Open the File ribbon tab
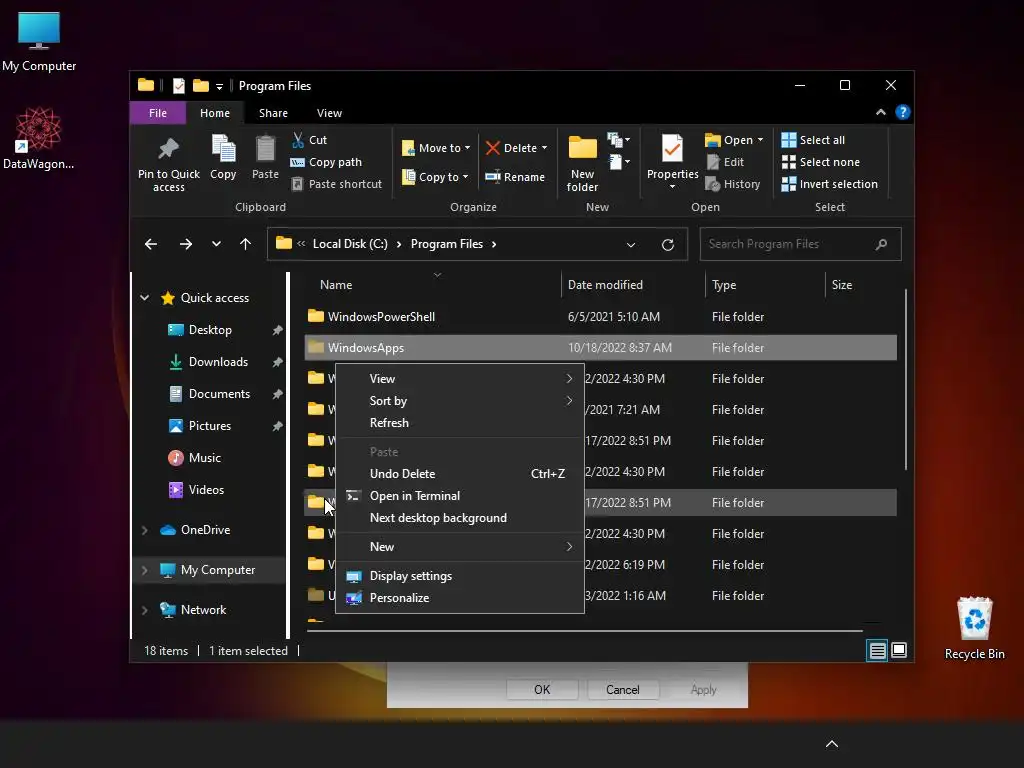1024x768 pixels. (x=157, y=113)
